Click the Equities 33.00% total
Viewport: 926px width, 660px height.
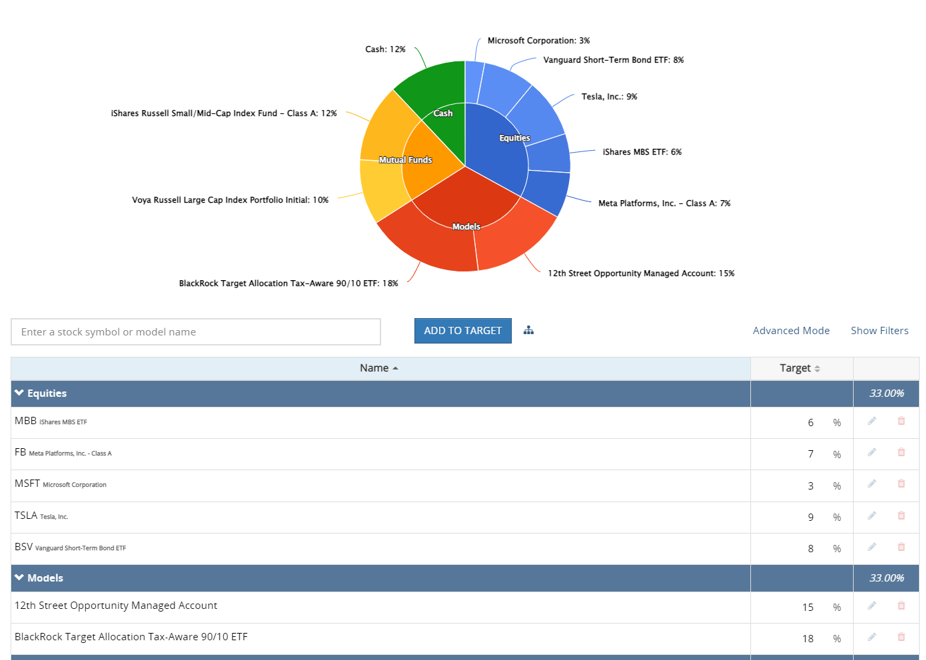pos(886,393)
